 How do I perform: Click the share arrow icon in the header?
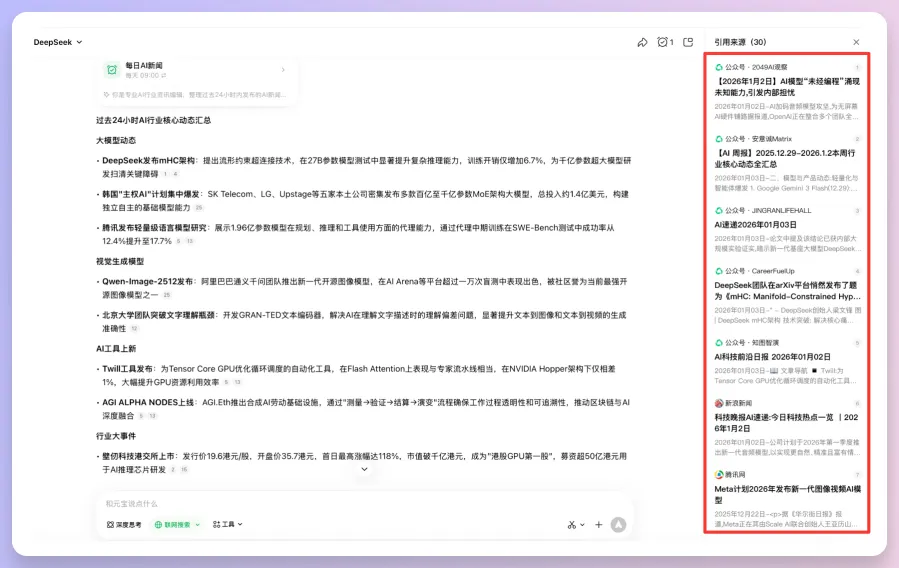click(642, 42)
